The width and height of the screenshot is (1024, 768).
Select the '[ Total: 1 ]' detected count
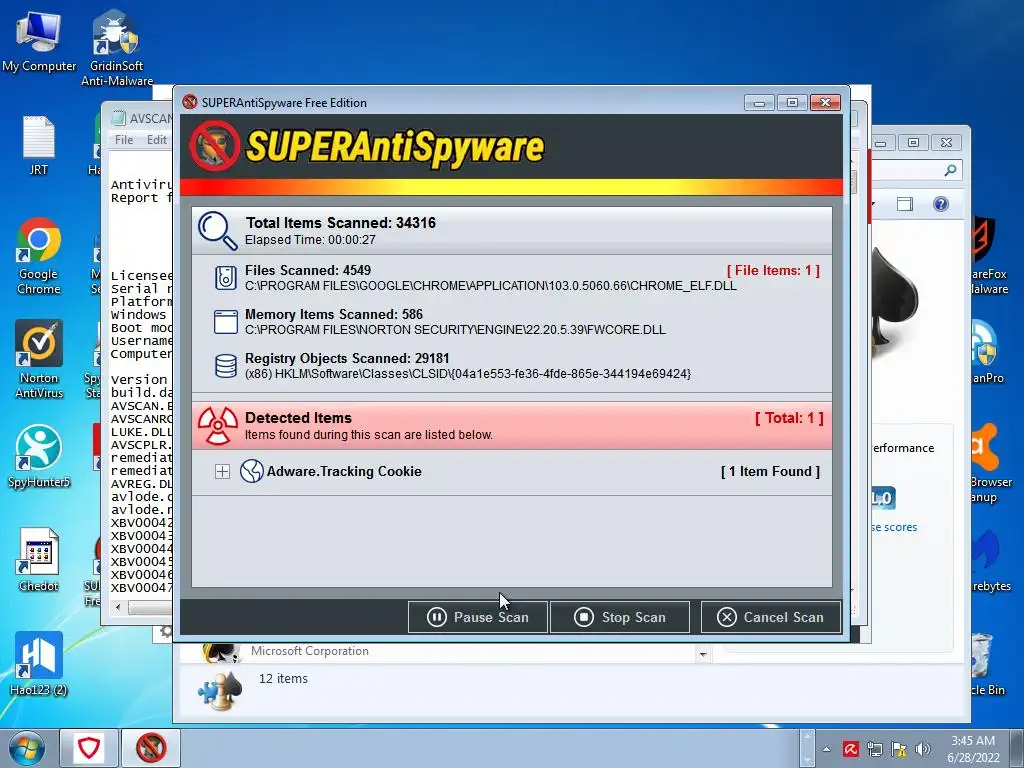[789, 418]
